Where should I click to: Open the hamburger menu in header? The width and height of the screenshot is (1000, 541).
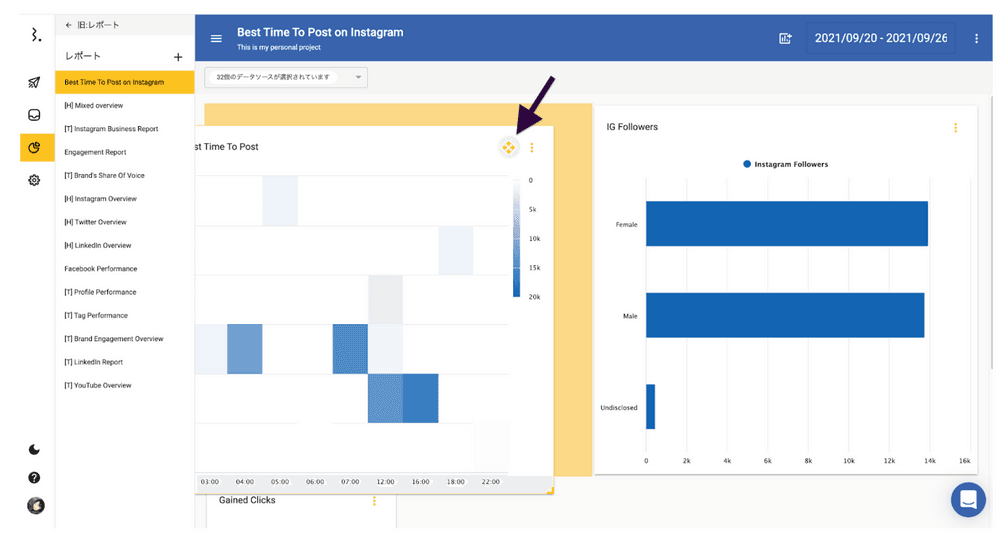tap(216, 39)
